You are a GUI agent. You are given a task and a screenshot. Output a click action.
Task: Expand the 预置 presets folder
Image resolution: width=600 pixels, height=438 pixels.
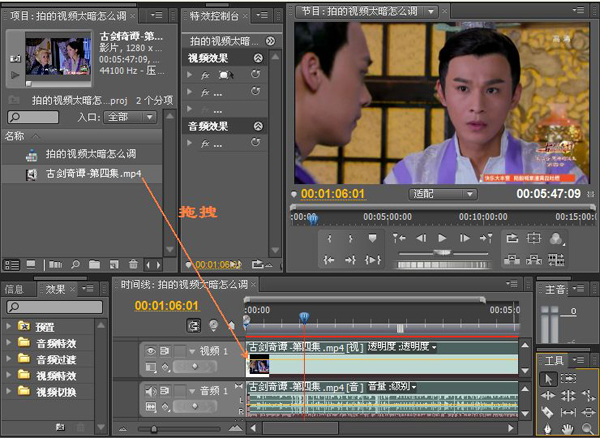(8, 326)
